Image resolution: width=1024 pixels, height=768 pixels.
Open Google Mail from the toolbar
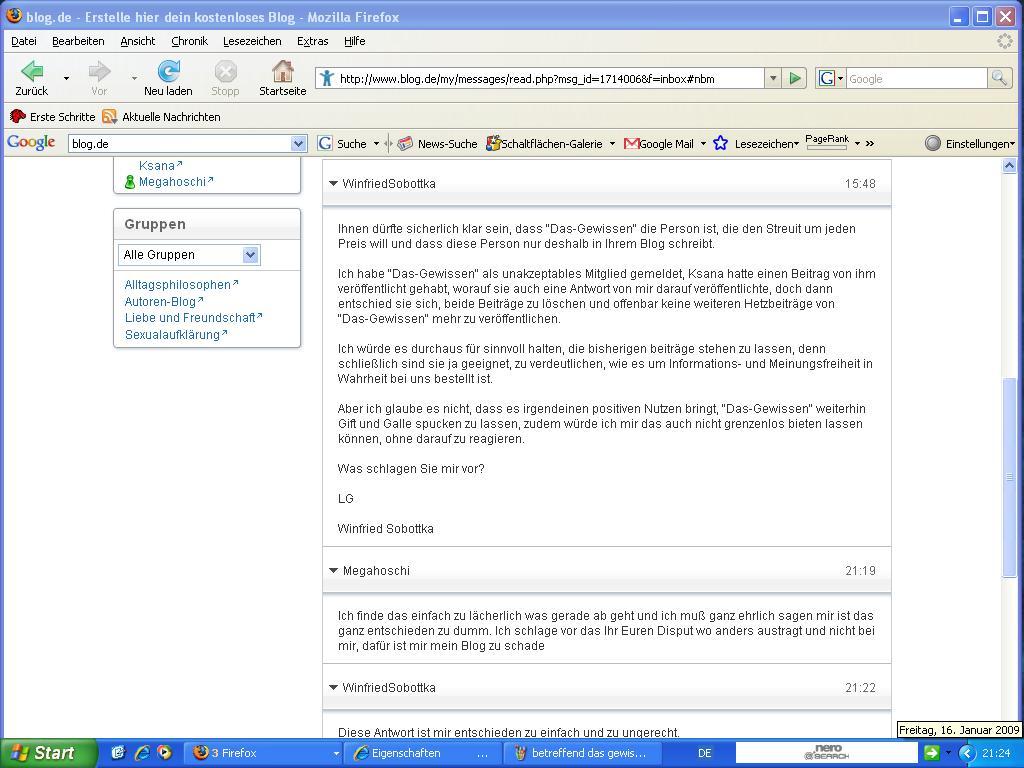[659, 144]
